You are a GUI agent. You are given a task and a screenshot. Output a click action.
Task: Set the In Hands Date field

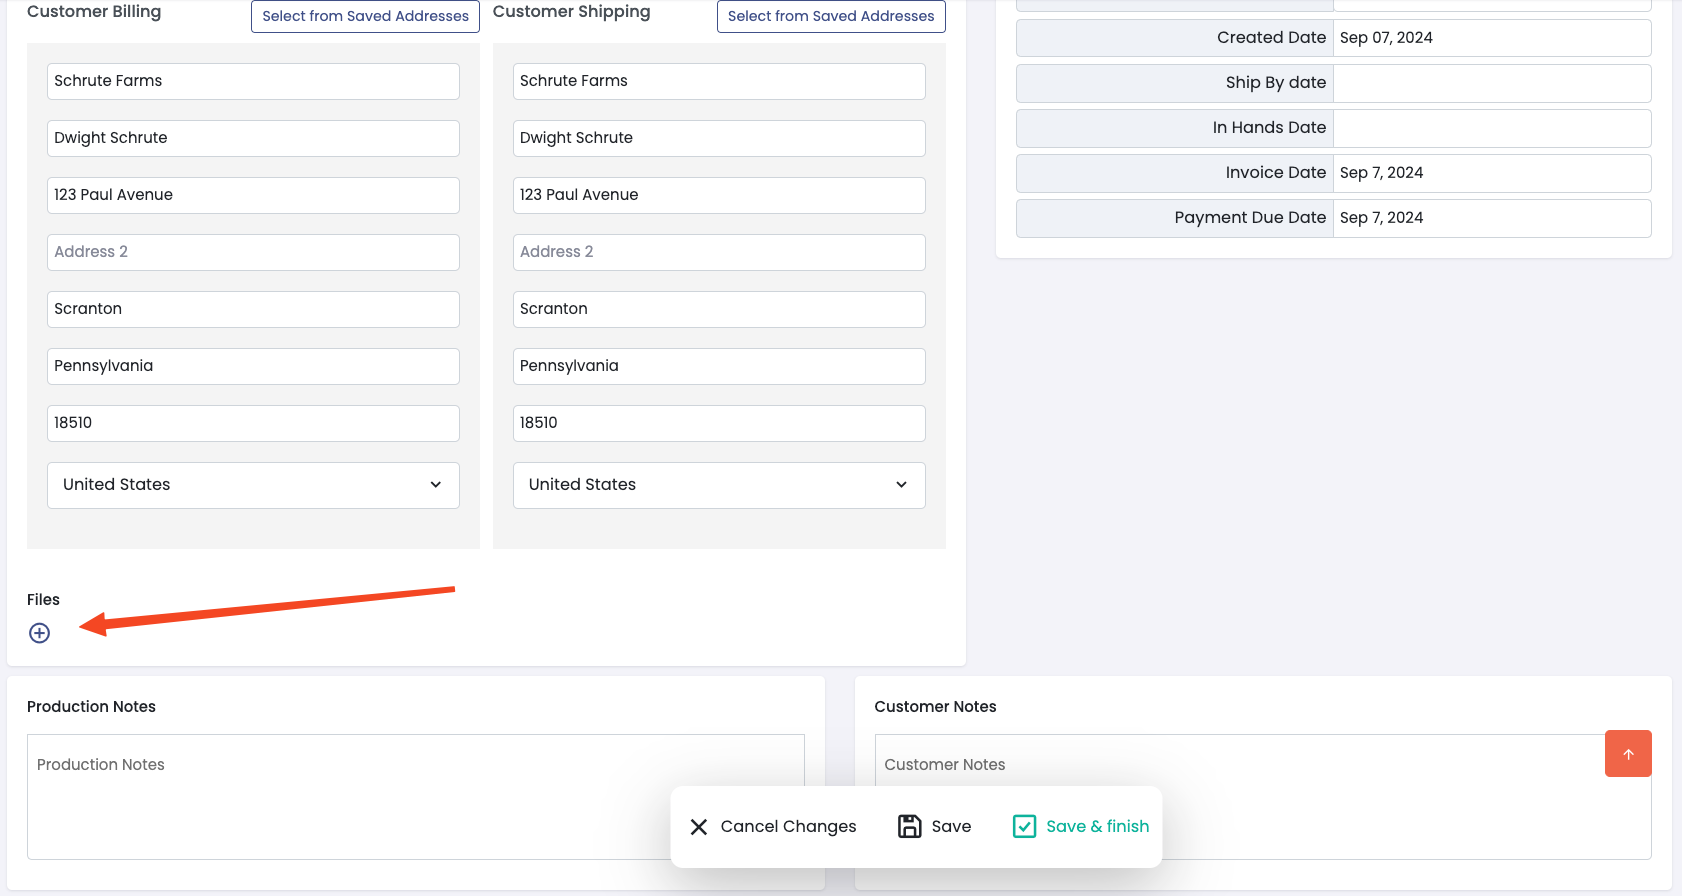pyautogui.click(x=1492, y=128)
